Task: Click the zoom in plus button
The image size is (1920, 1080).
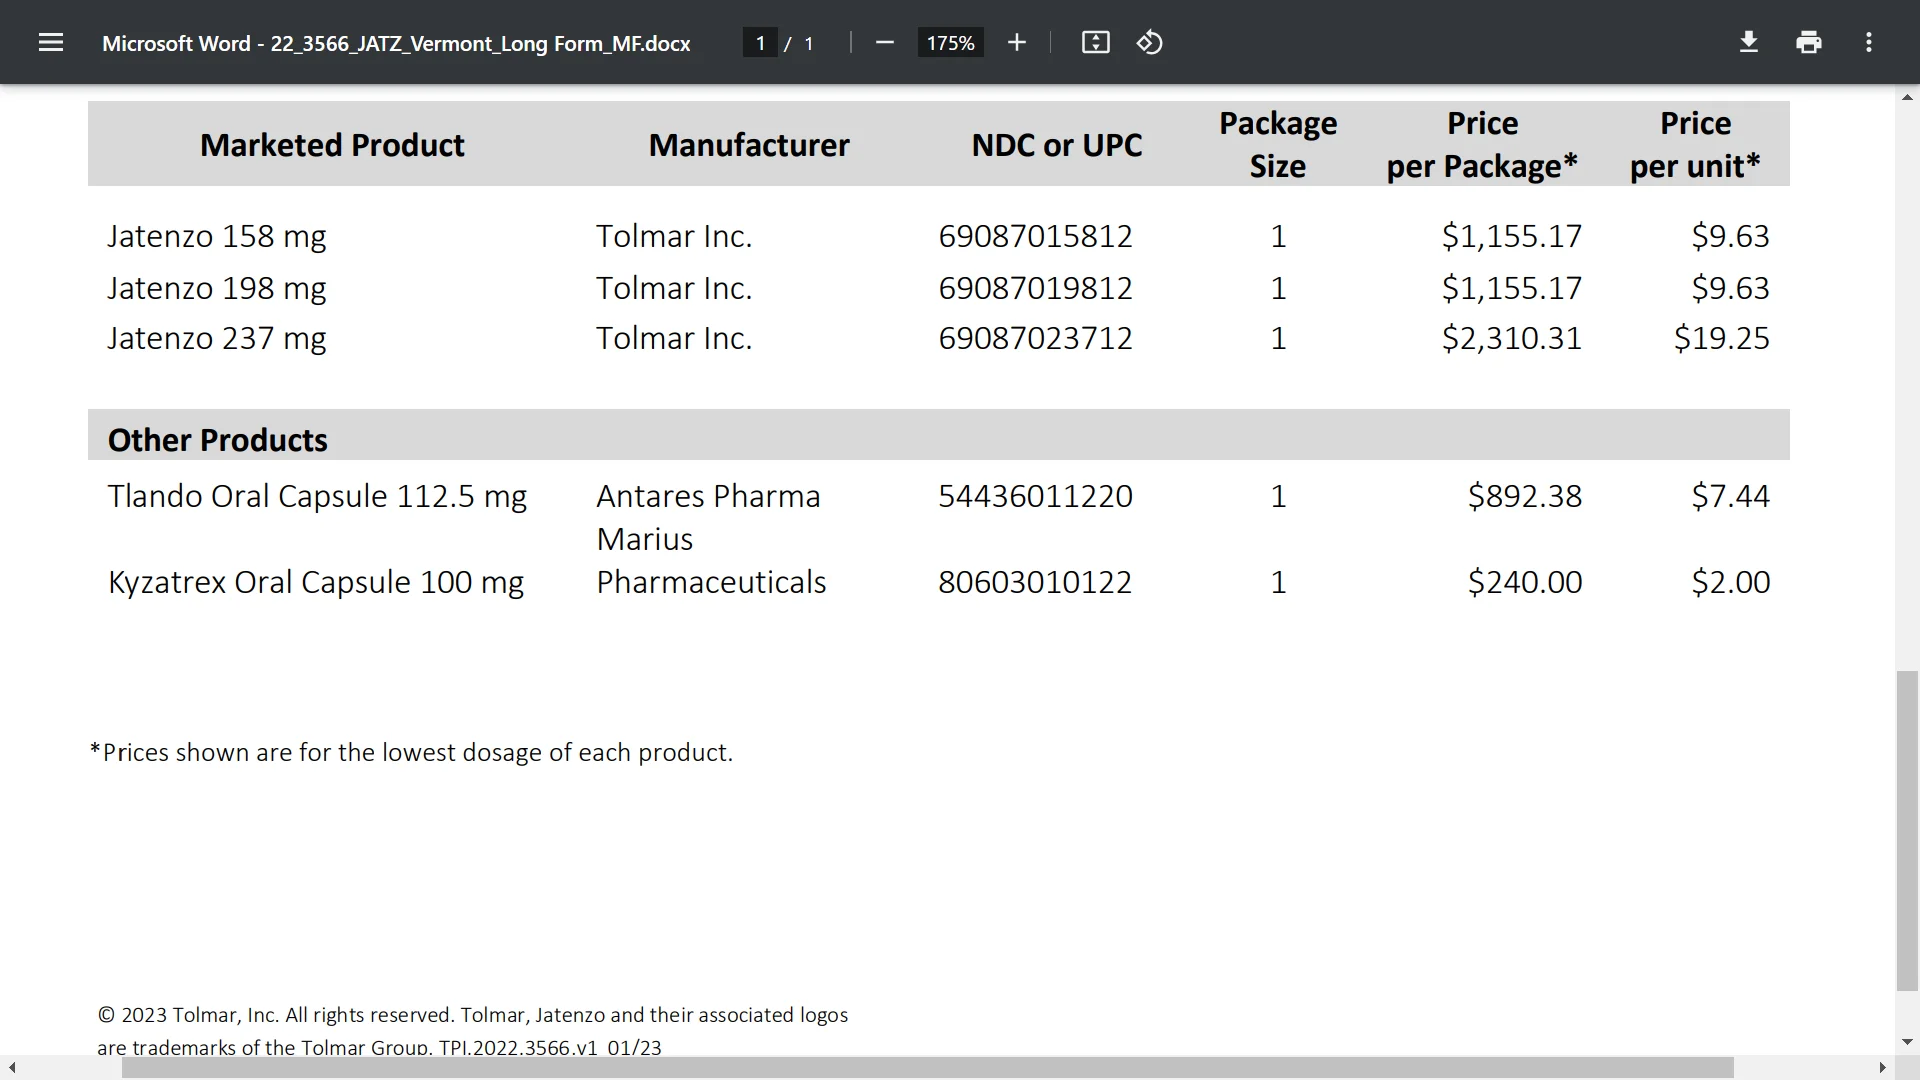Action: [1017, 42]
